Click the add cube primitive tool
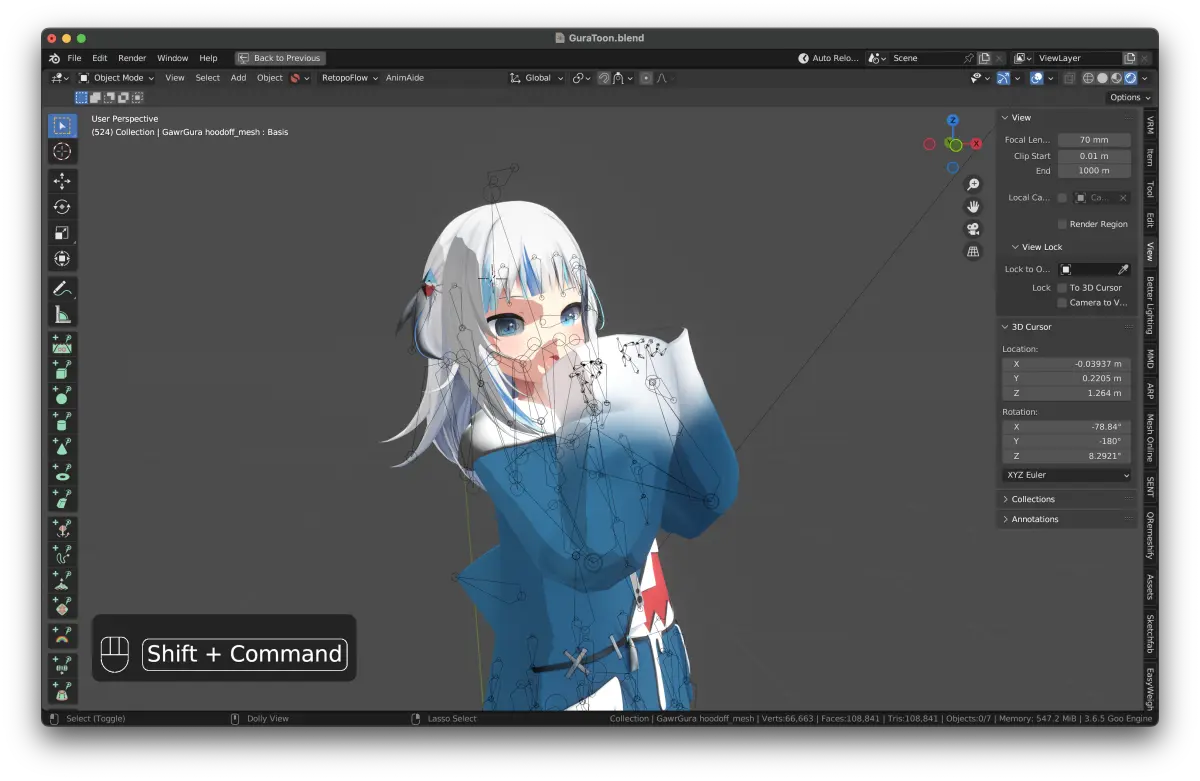This screenshot has width=1200, height=781. click(x=62, y=370)
